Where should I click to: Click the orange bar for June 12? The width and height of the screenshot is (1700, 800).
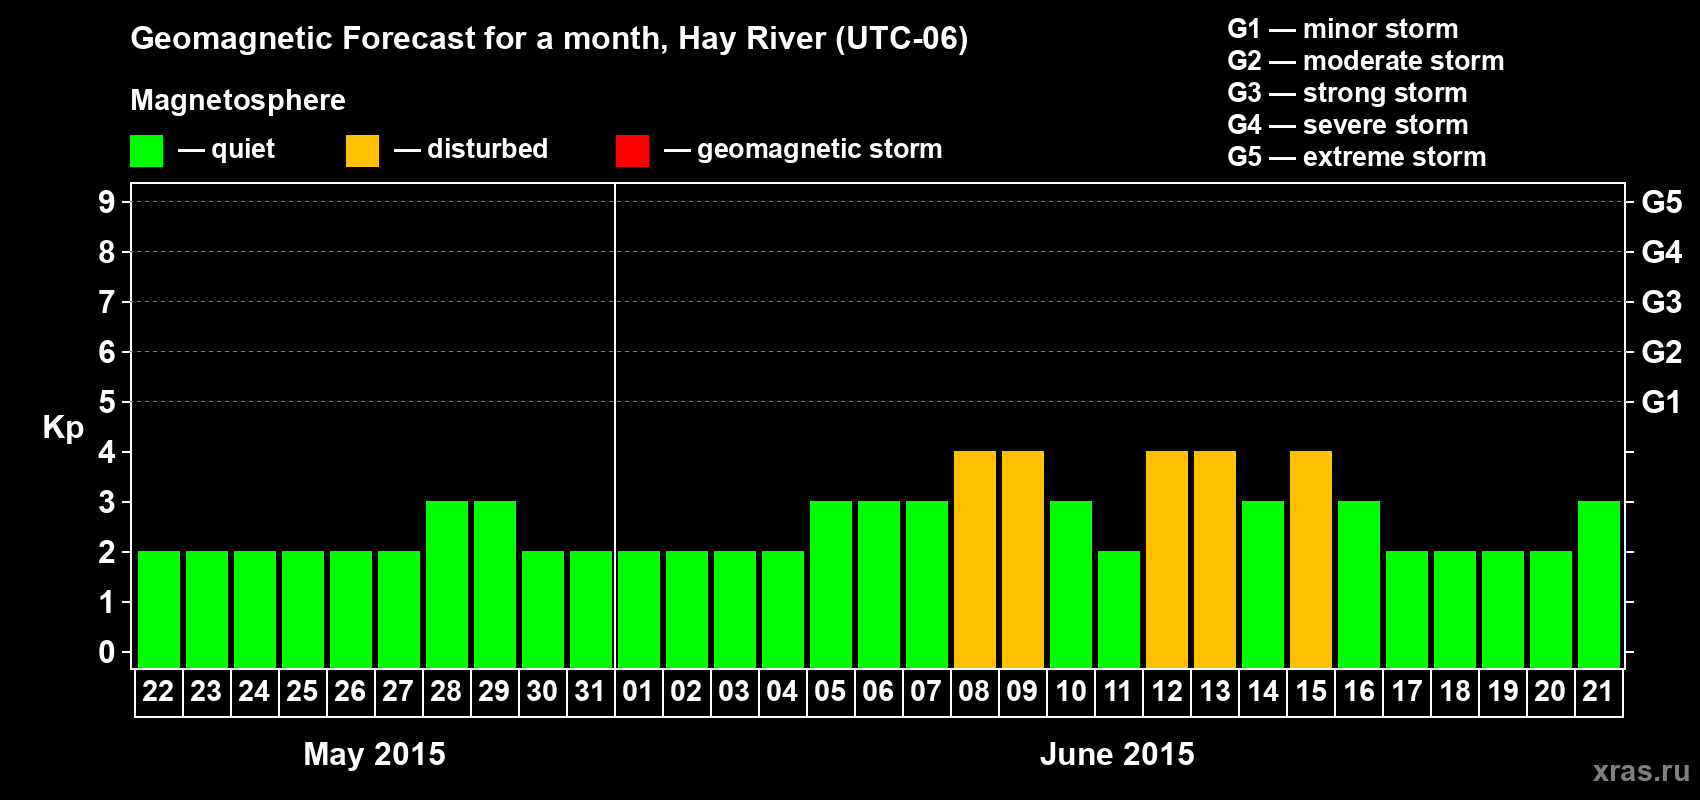click(1167, 560)
